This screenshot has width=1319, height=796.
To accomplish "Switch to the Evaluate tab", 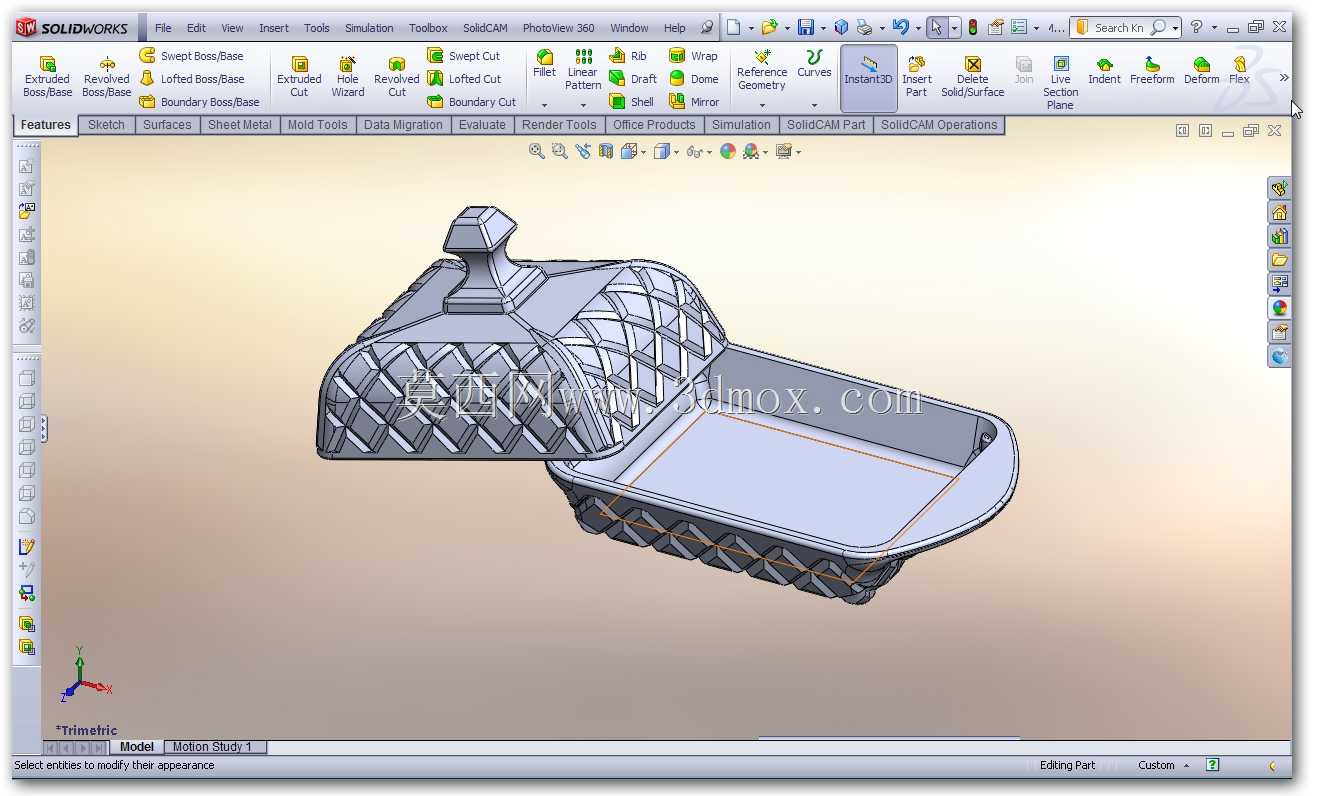I will coord(482,125).
